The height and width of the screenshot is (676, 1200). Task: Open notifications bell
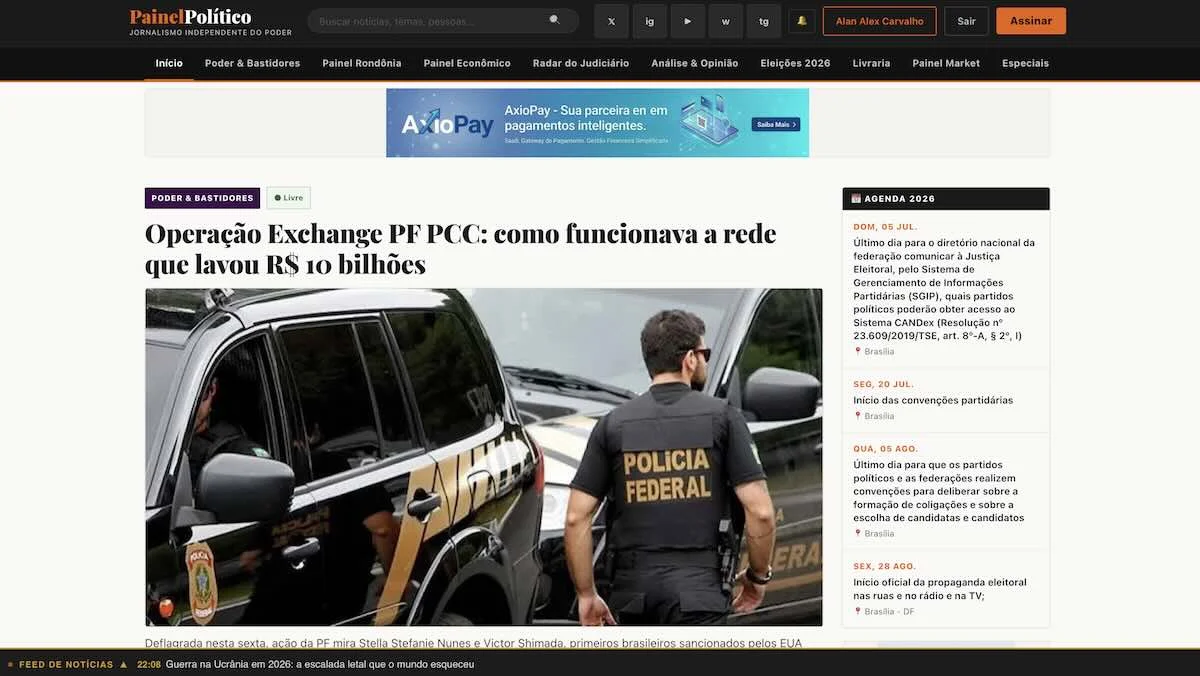pos(802,21)
